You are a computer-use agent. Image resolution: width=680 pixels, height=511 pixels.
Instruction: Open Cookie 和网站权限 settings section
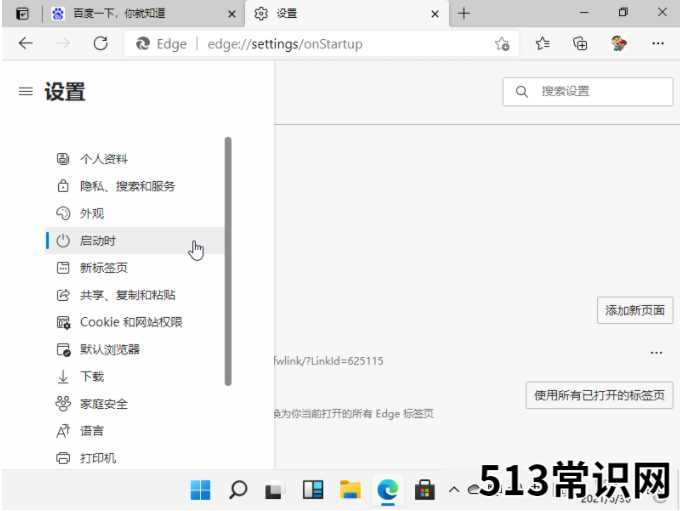(134, 322)
